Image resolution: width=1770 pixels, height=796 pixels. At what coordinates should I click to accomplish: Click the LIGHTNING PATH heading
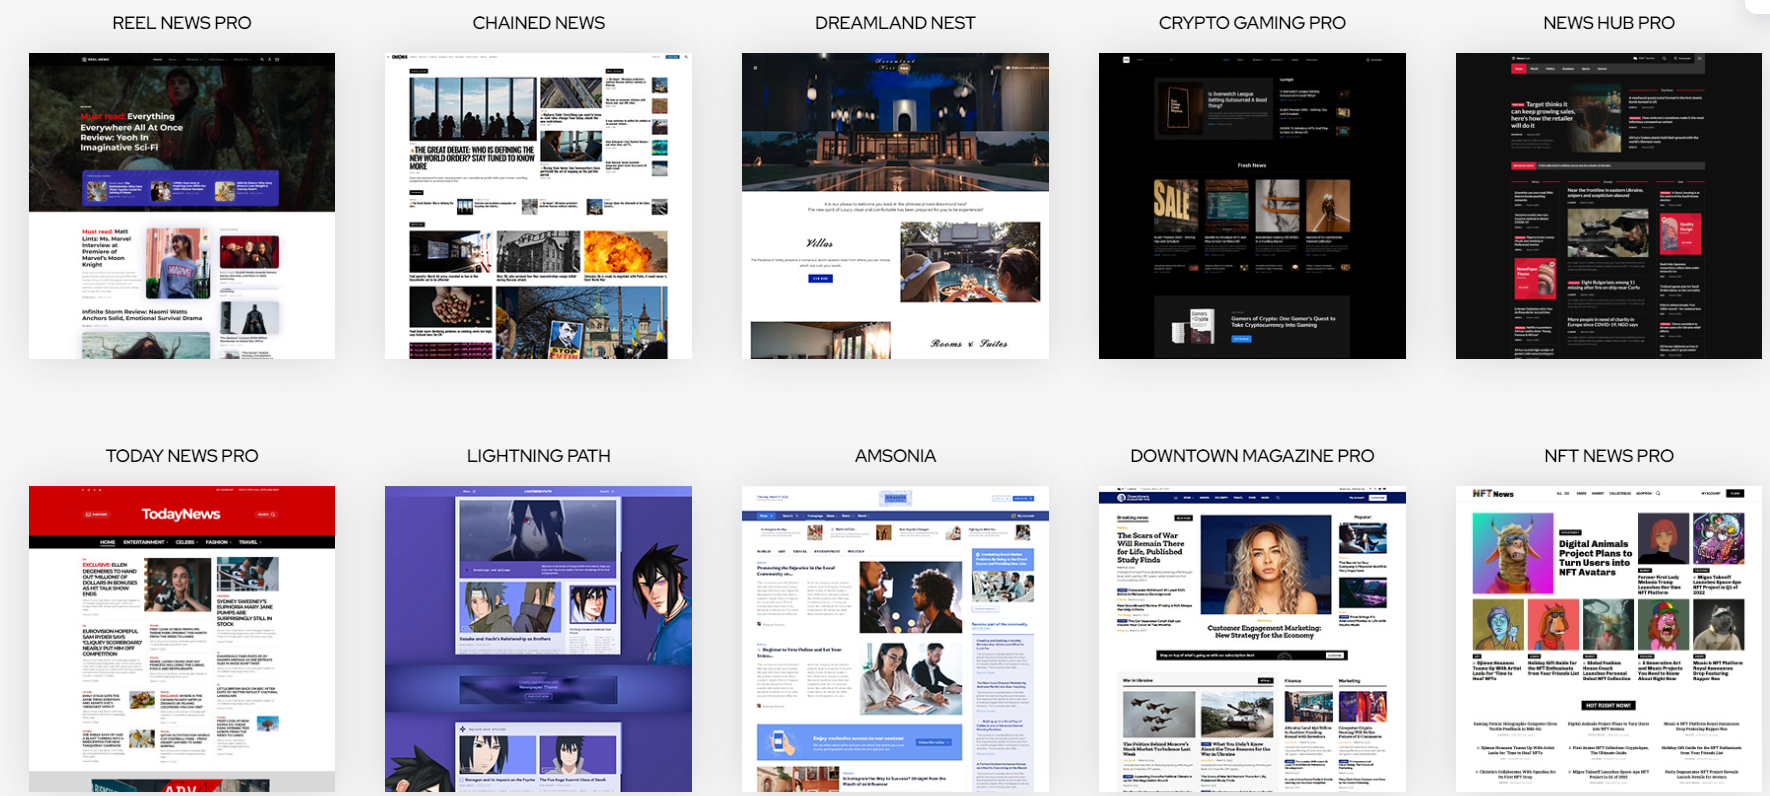coord(538,456)
